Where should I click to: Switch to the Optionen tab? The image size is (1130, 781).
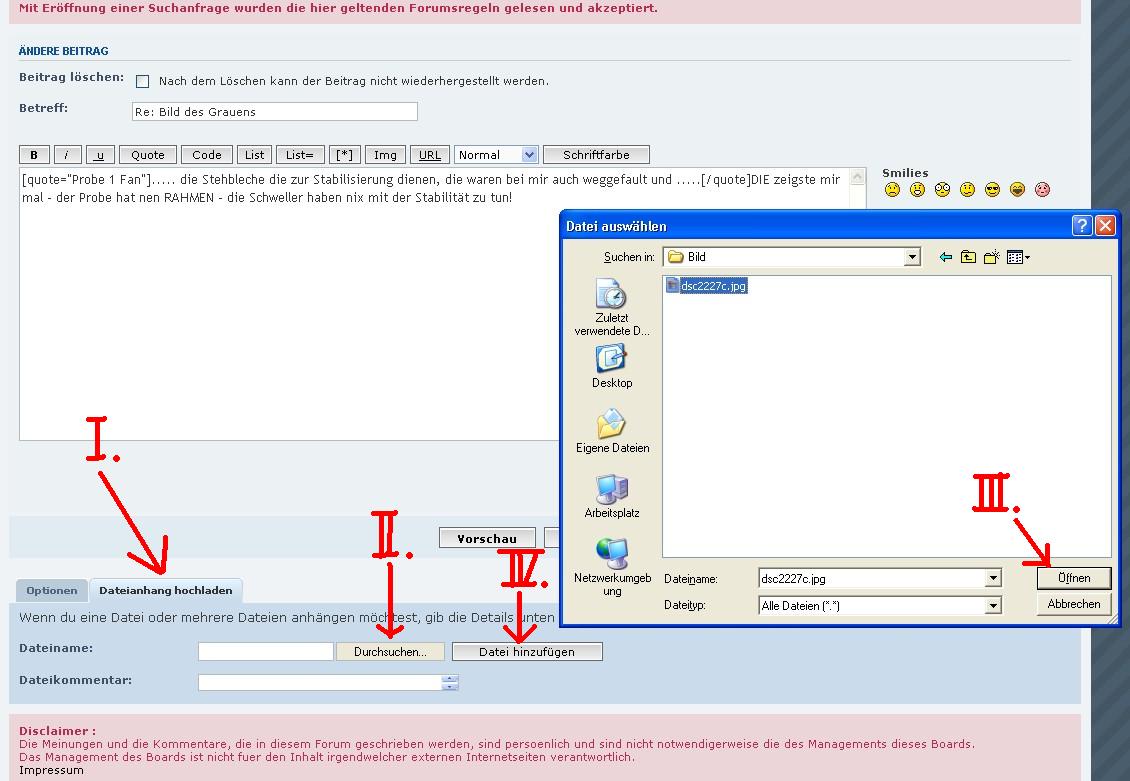52,591
